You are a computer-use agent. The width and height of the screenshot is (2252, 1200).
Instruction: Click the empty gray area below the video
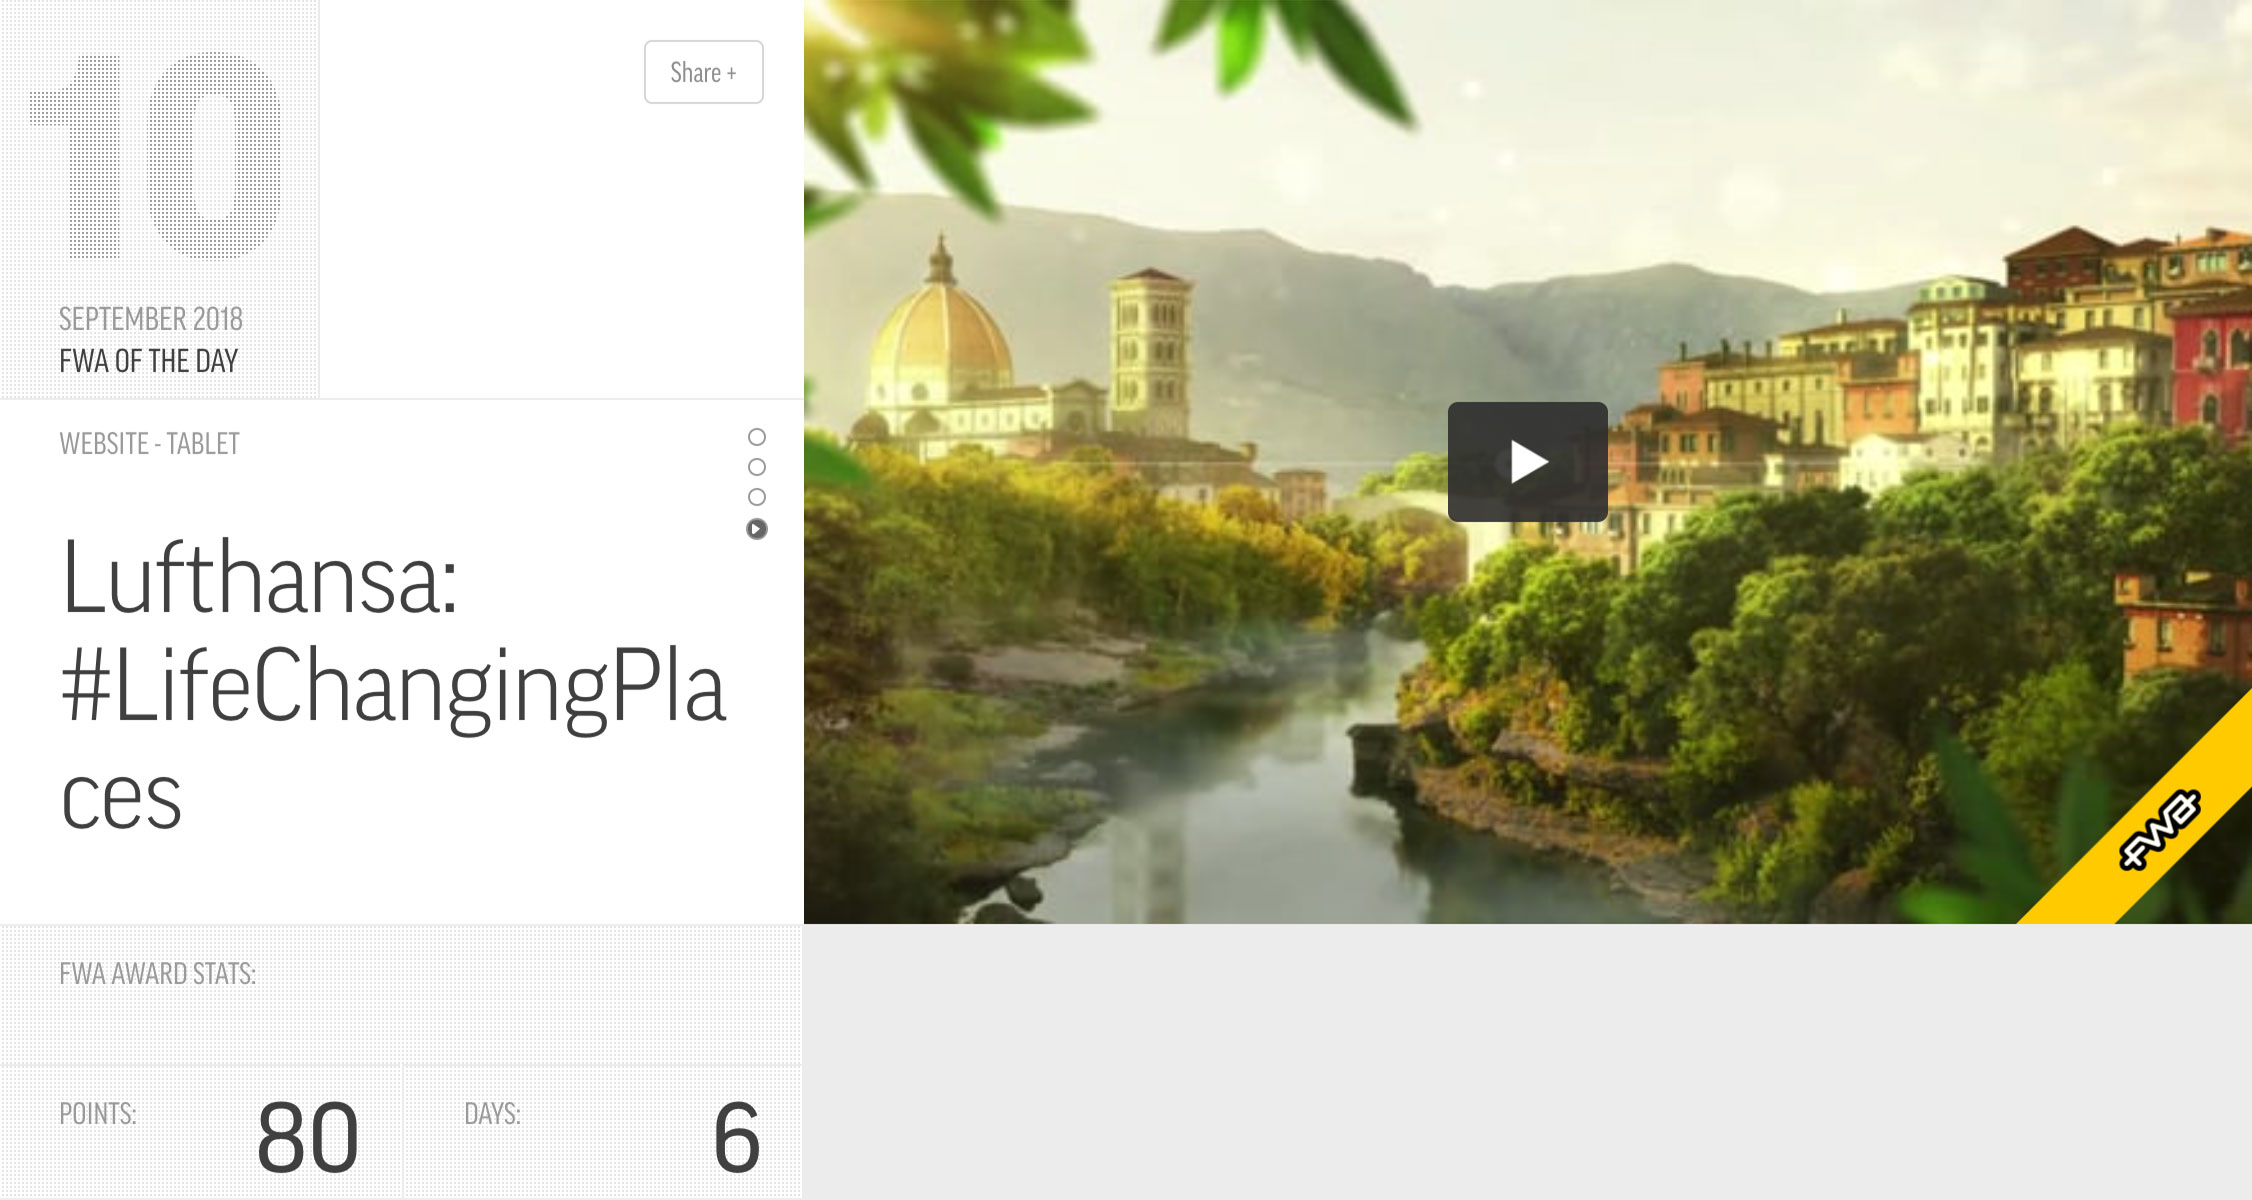[1528, 1062]
